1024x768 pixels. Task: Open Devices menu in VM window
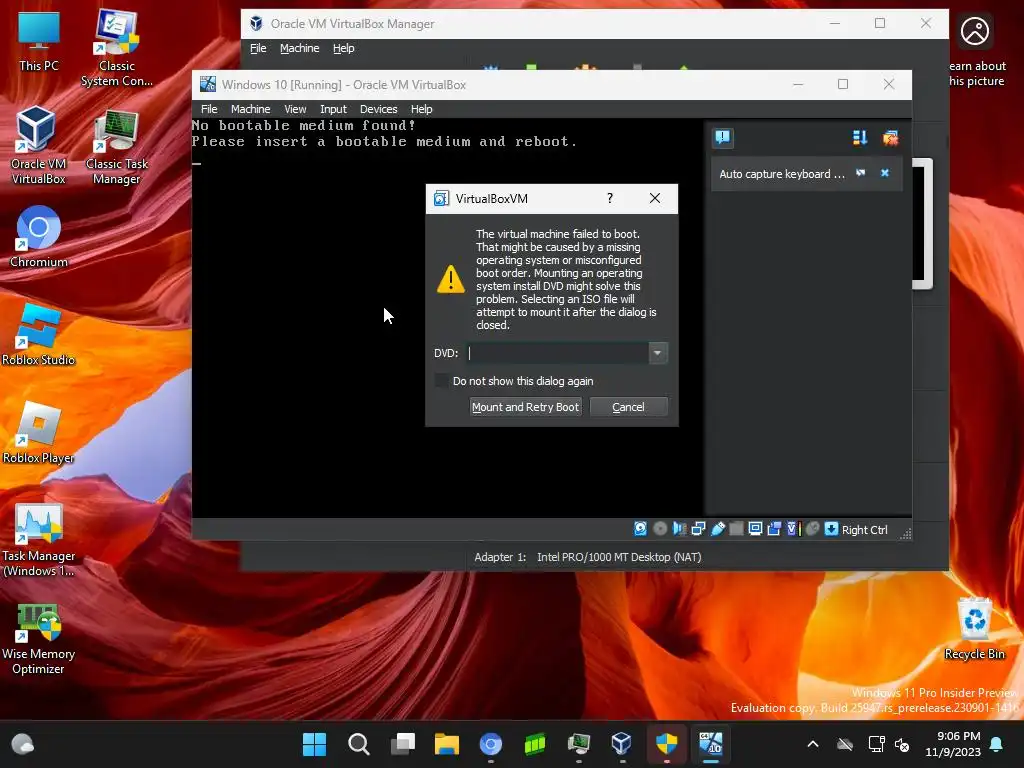click(378, 109)
